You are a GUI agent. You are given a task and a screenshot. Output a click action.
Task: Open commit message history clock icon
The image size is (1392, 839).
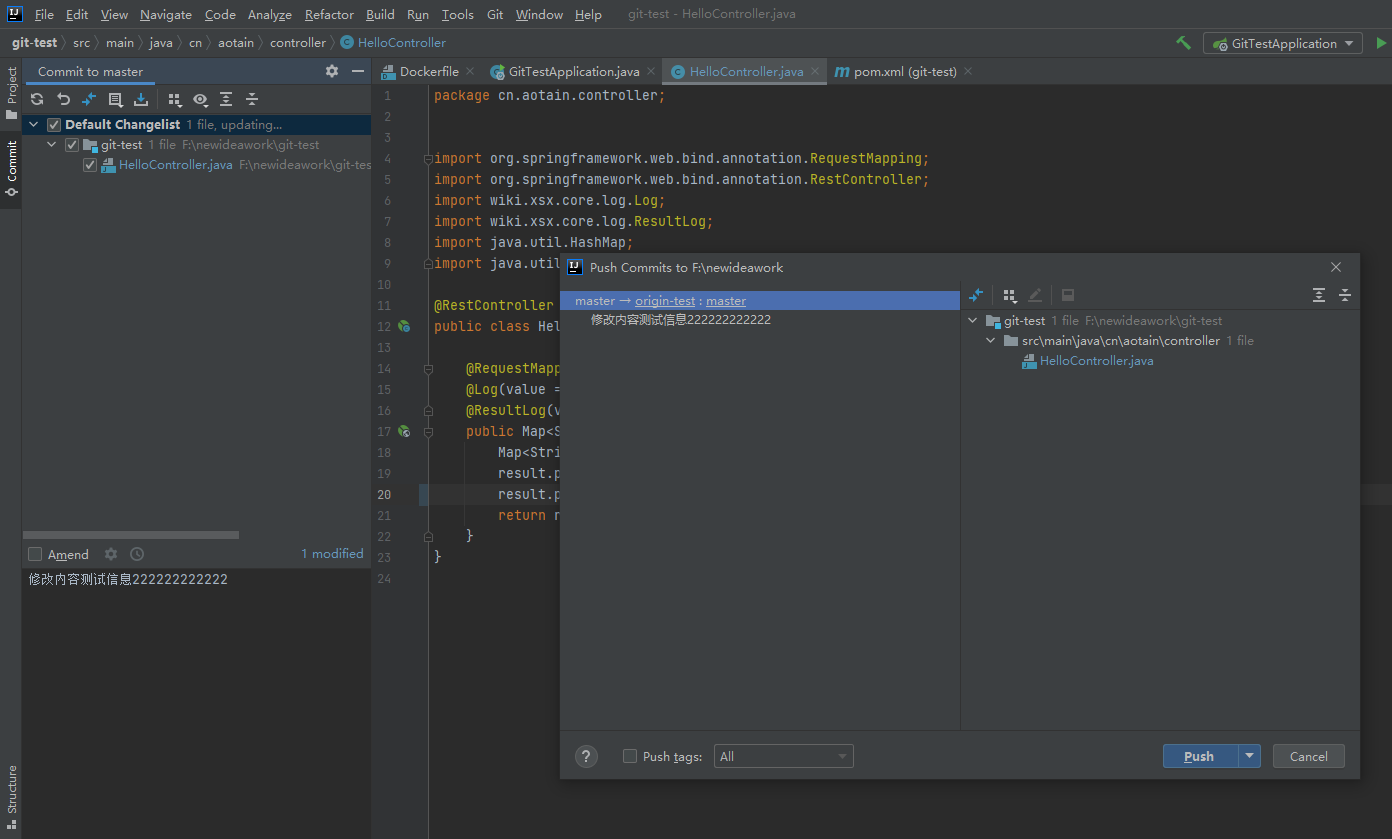(x=137, y=554)
